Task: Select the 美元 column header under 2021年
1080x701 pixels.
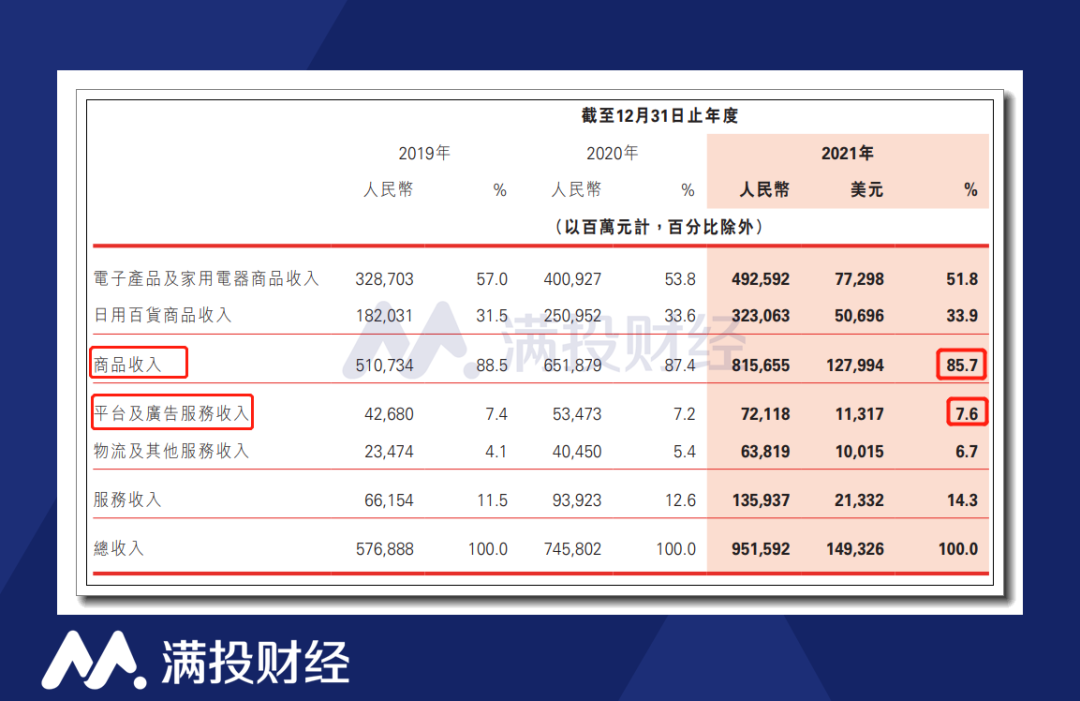Action: click(867, 190)
